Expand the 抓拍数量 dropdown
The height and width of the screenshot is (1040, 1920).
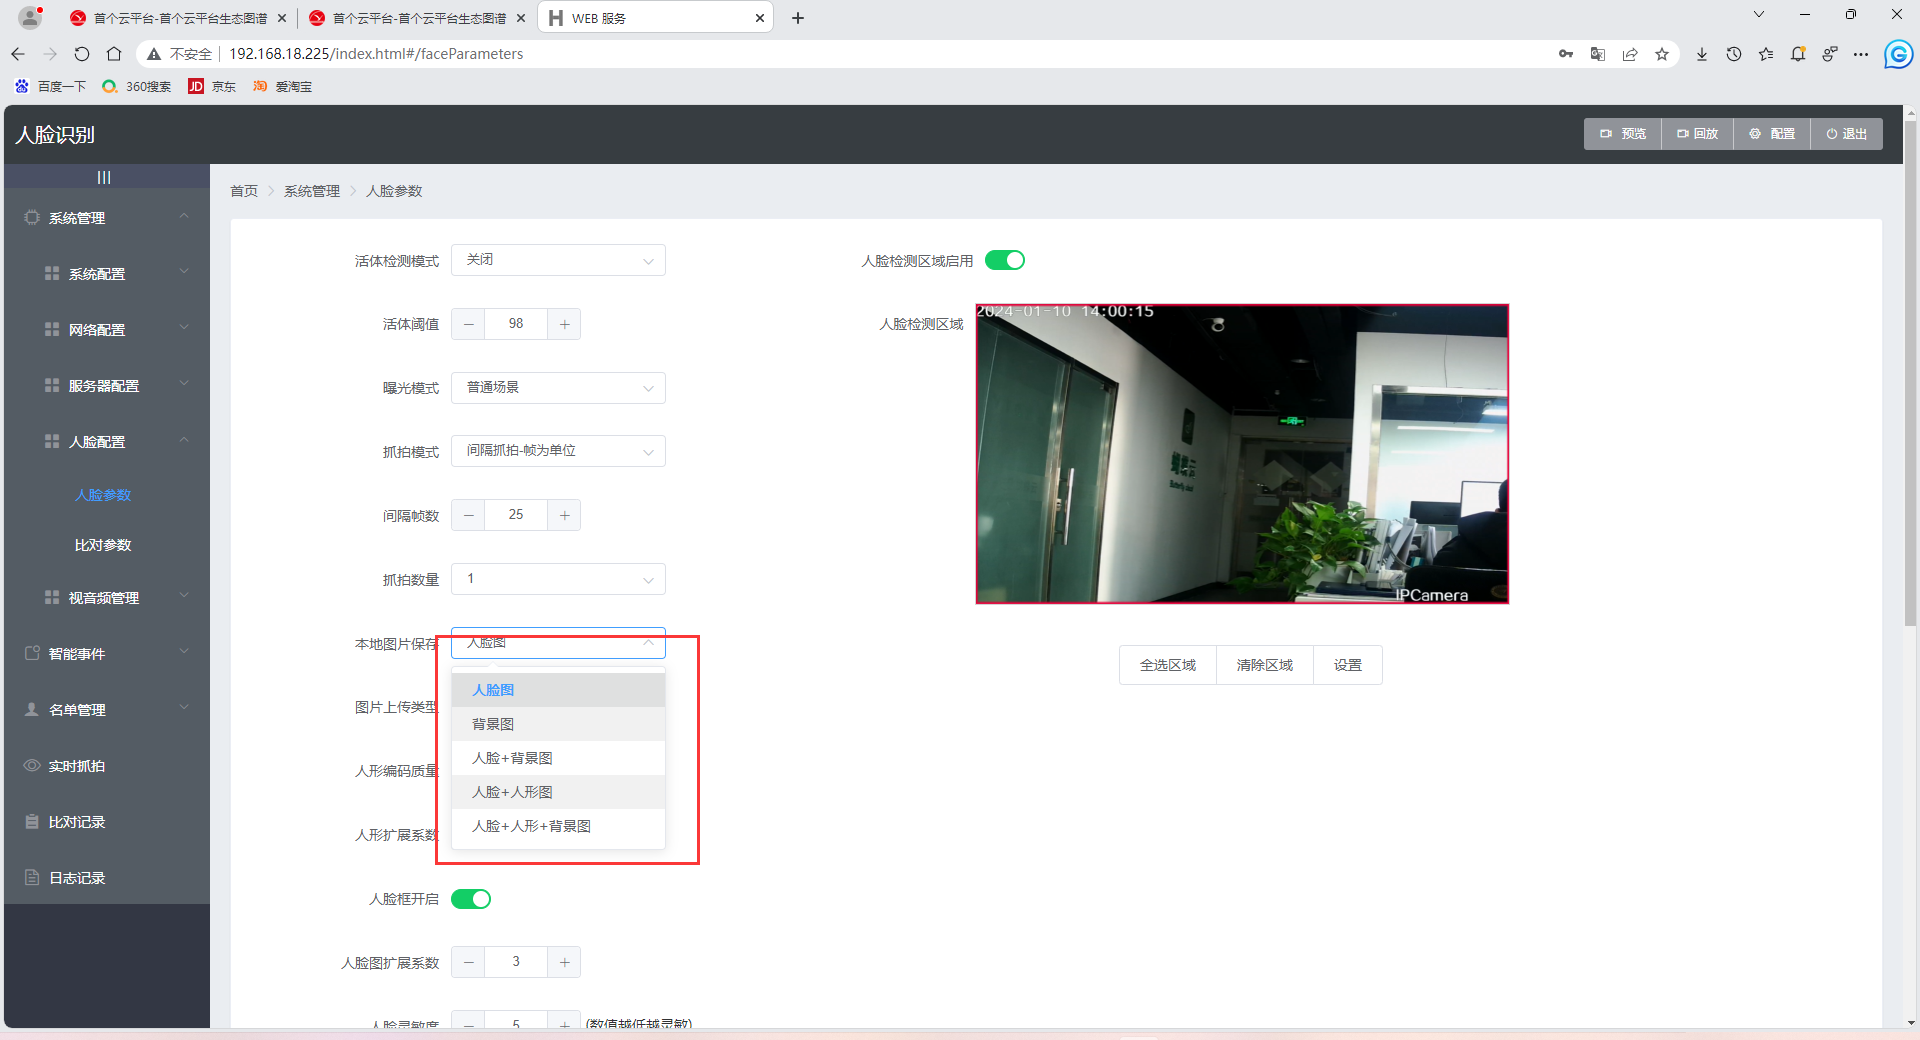click(558, 579)
